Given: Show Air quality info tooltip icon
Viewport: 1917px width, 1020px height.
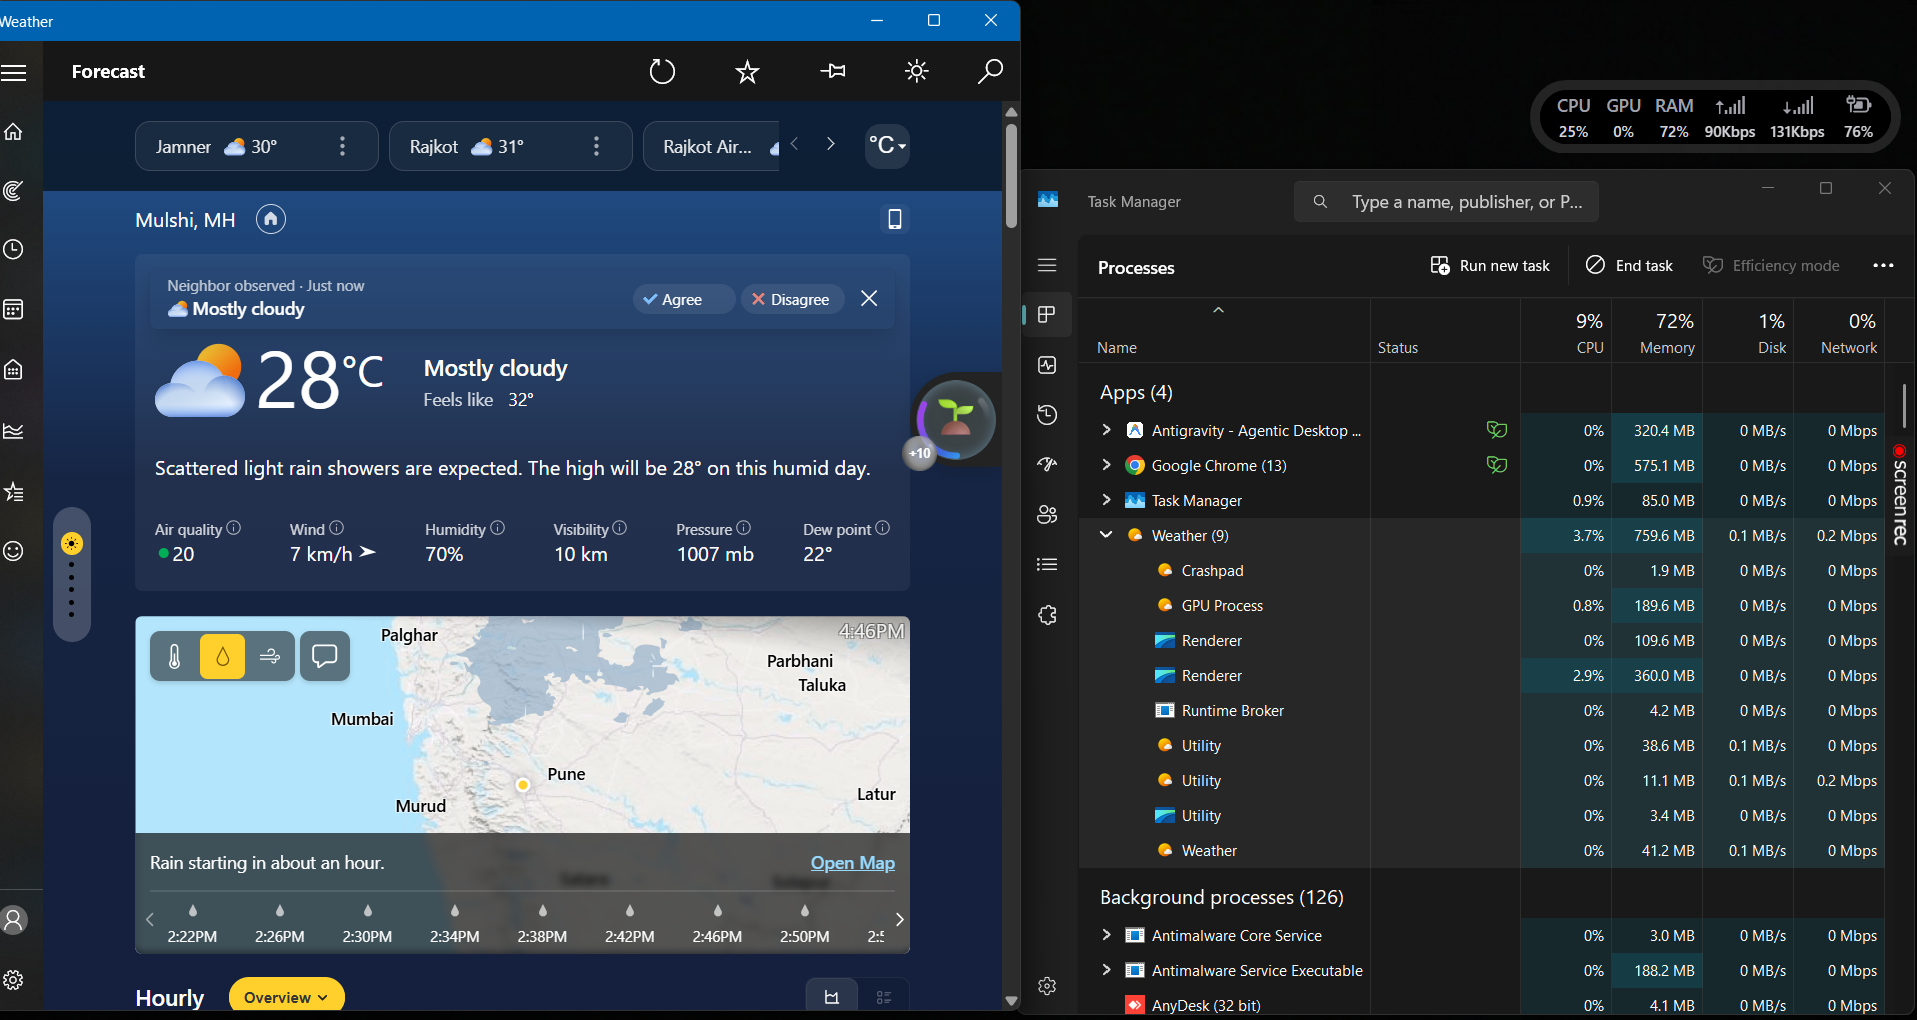Looking at the screenshot, I should coord(234,528).
